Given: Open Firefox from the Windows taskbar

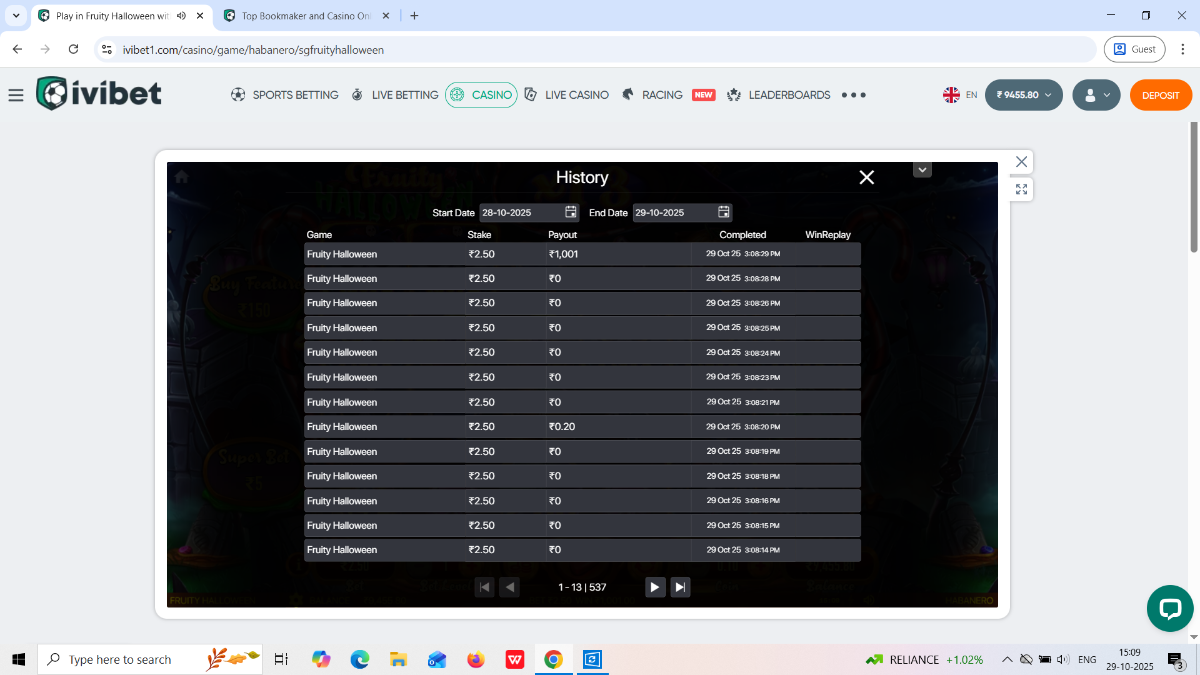Looking at the screenshot, I should point(476,660).
